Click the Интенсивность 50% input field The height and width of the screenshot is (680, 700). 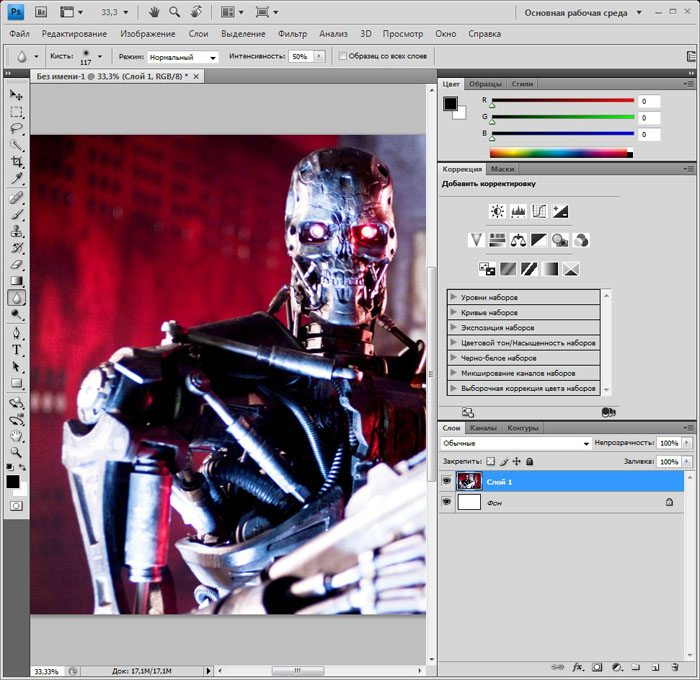[x=299, y=57]
